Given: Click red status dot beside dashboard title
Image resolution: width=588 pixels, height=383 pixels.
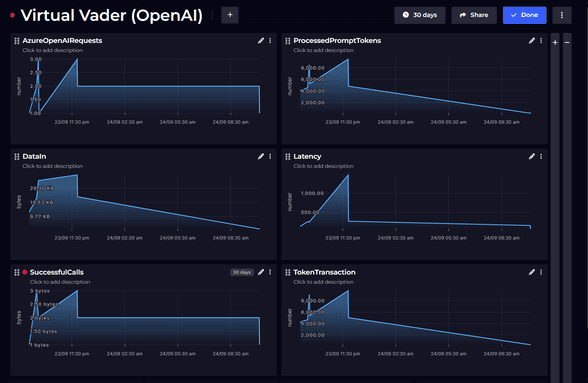Looking at the screenshot, I should coord(13,15).
